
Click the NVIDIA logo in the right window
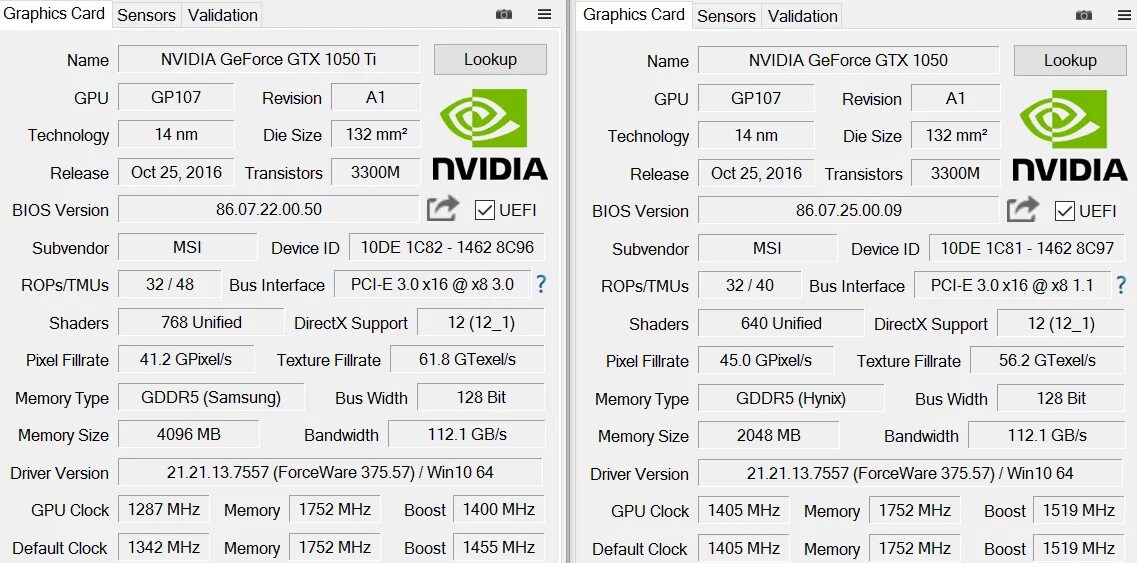[x=1070, y=136]
